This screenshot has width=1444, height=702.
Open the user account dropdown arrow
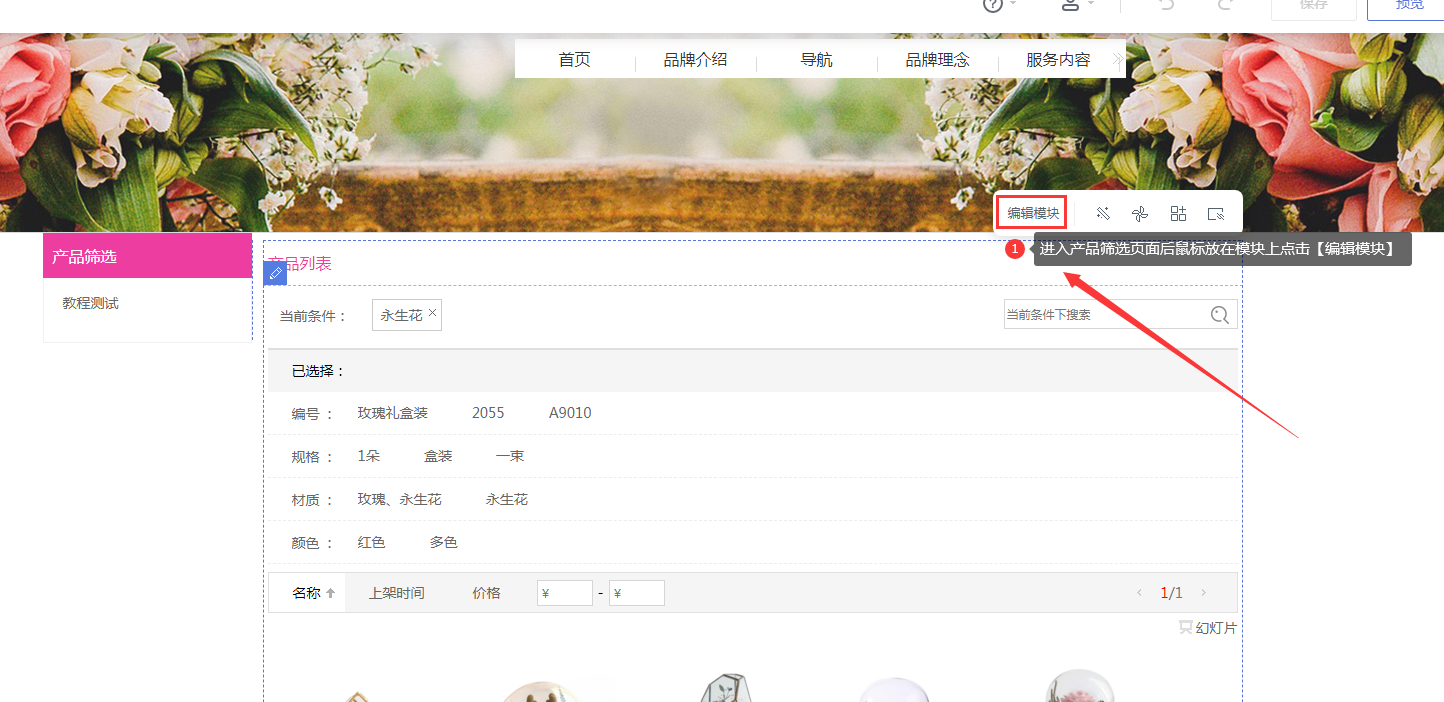pos(1091,5)
